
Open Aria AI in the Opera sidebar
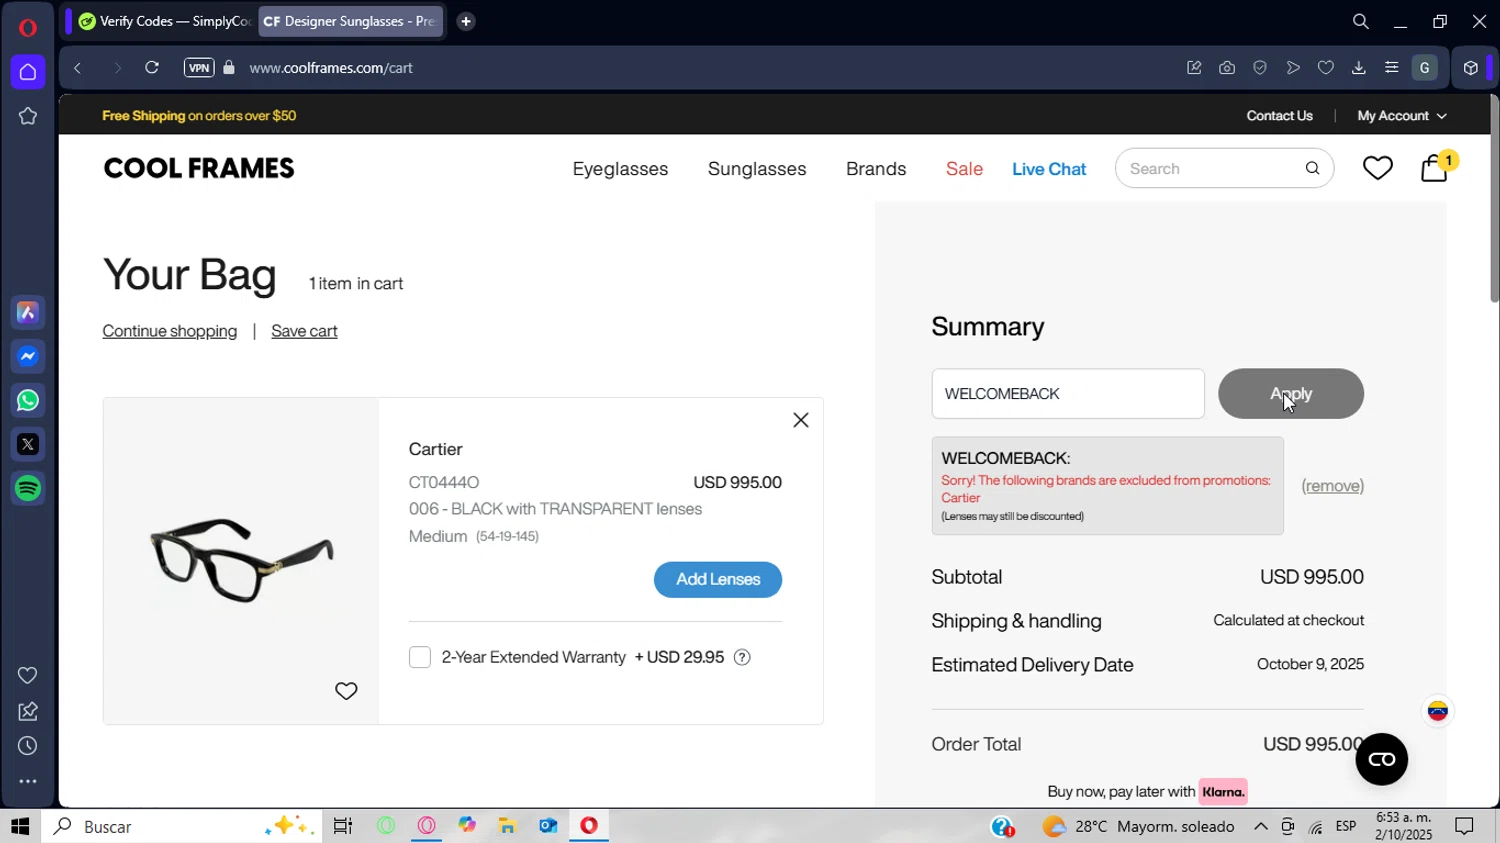[x=28, y=313]
